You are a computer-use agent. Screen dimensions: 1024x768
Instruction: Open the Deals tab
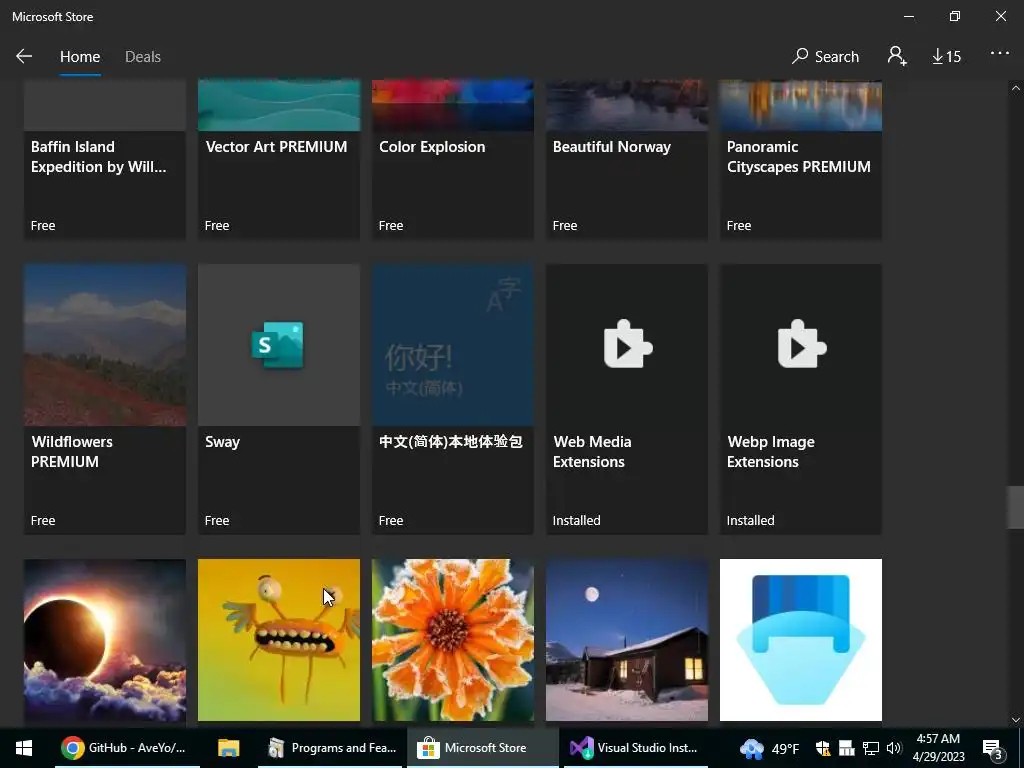(142, 57)
